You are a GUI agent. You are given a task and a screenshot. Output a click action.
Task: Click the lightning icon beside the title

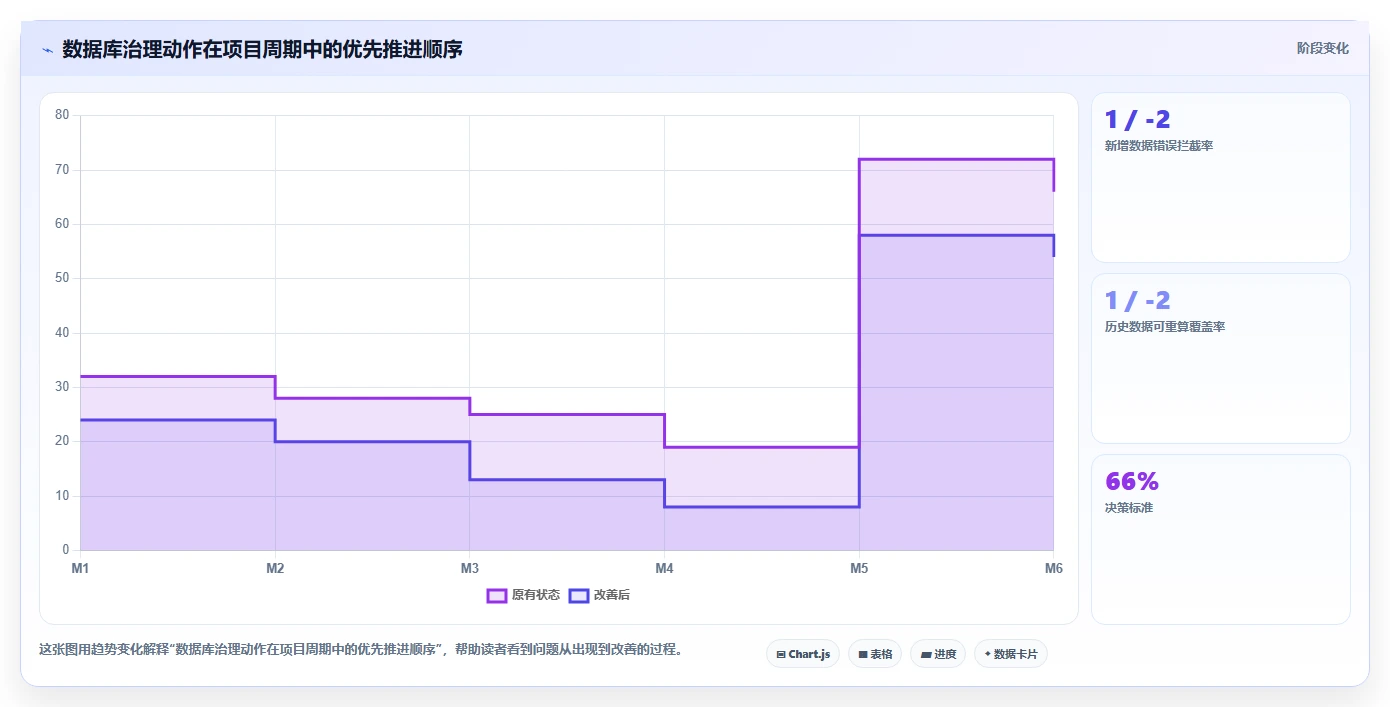[x=47, y=49]
